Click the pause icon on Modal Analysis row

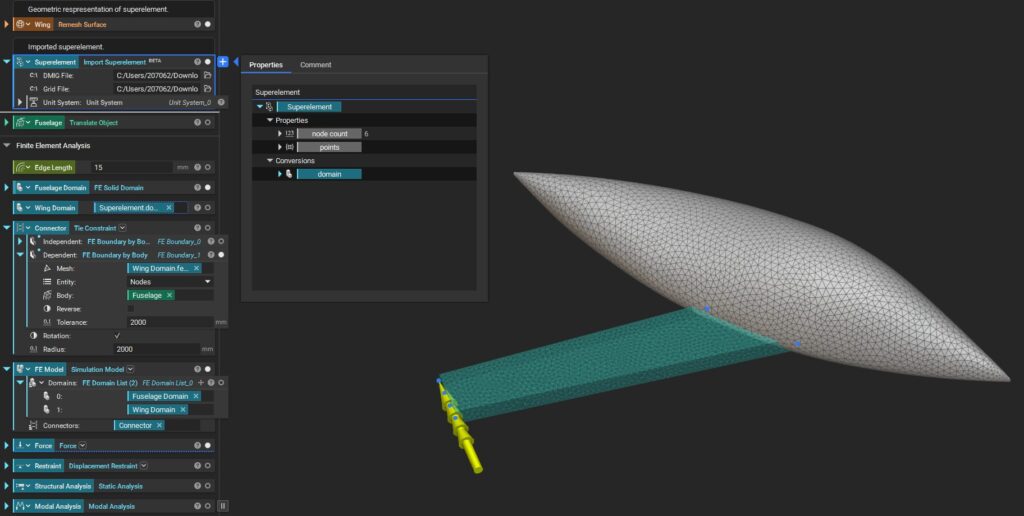(x=223, y=506)
